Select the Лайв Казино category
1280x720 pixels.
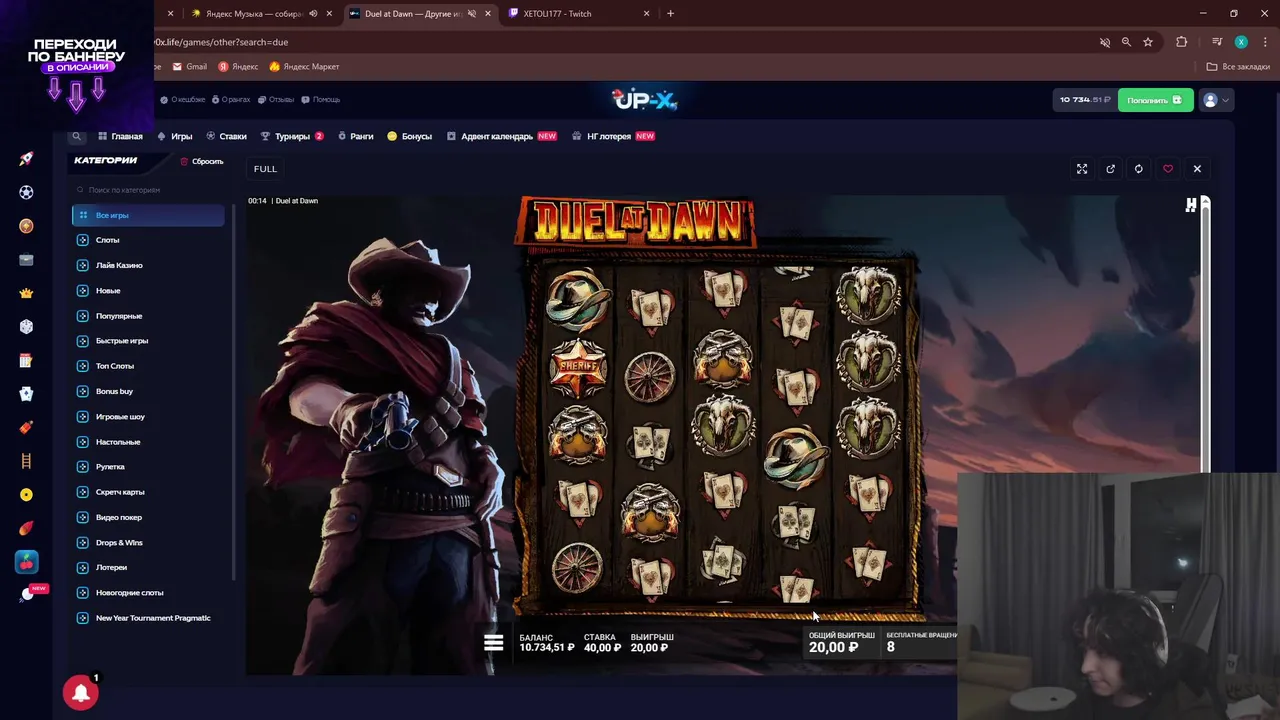148,265
